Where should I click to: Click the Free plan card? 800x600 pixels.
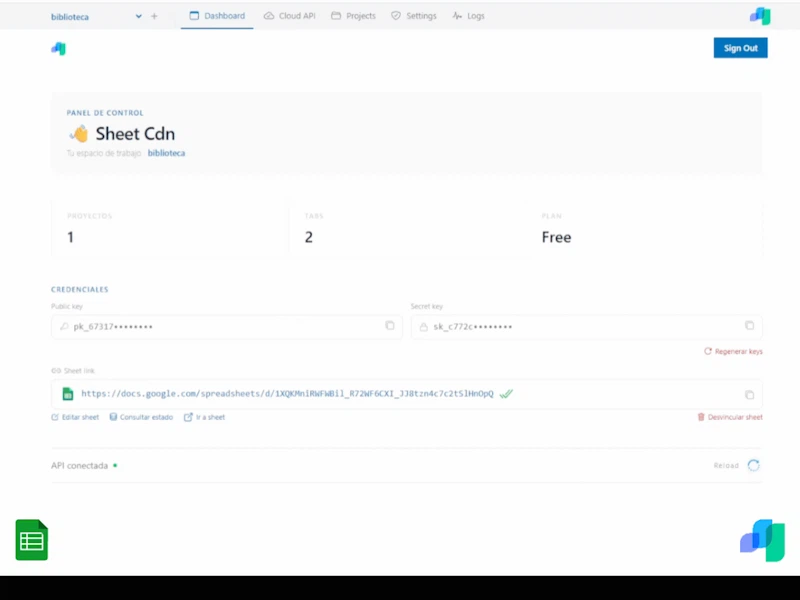tap(644, 229)
